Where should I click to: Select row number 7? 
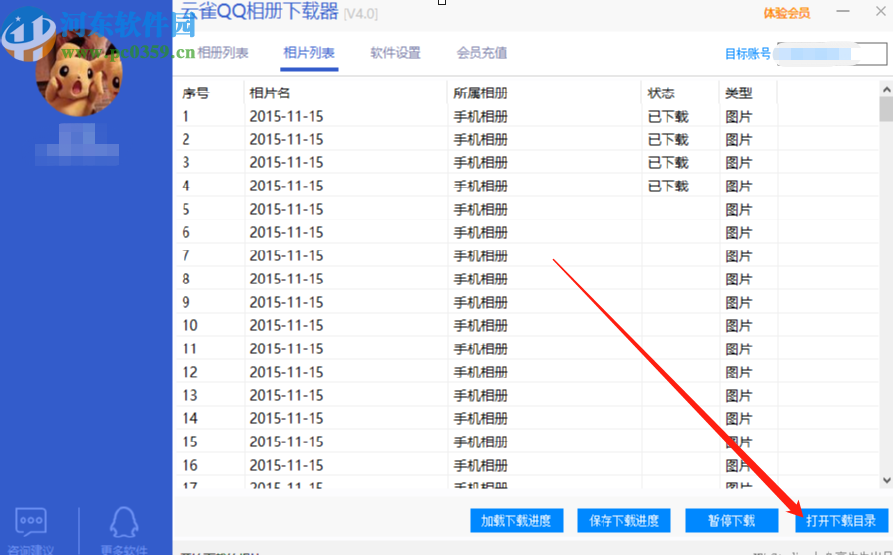pyautogui.click(x=186, y=256)
